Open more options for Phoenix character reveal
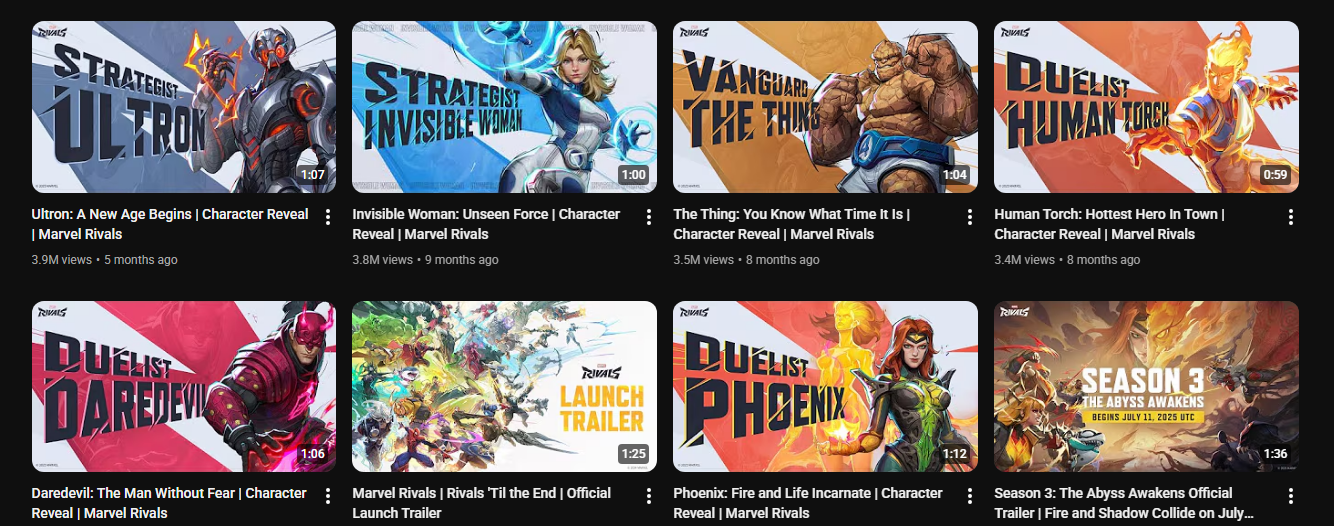 click(x=970, y=496)
